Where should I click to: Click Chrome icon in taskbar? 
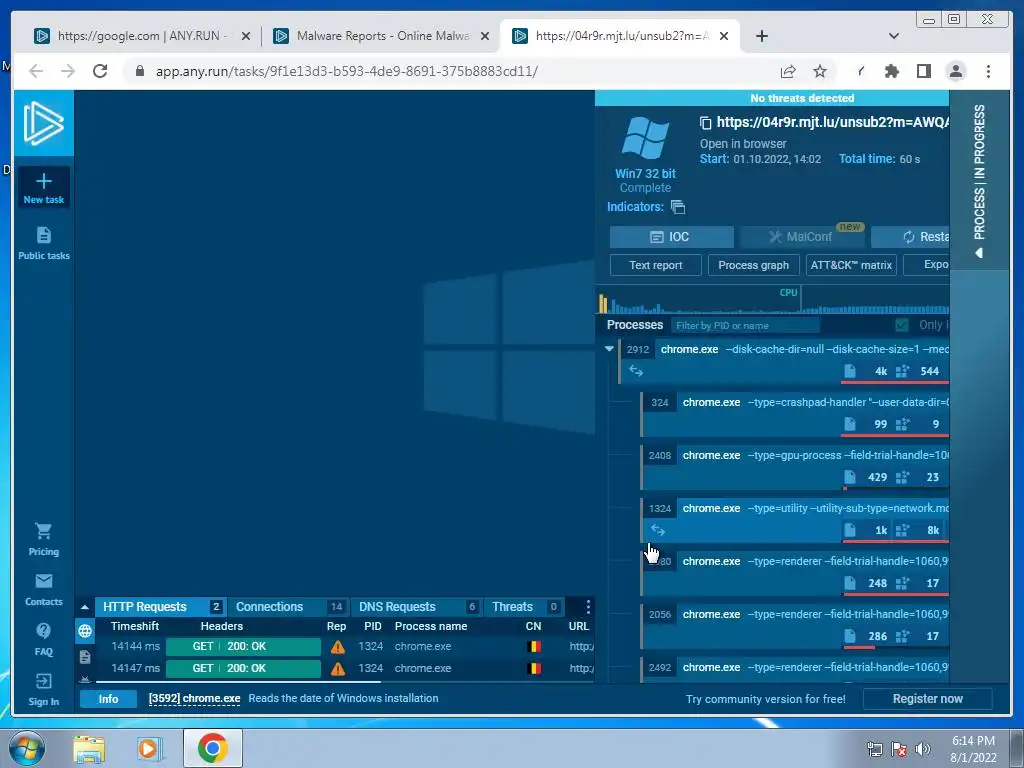[212, 748]
